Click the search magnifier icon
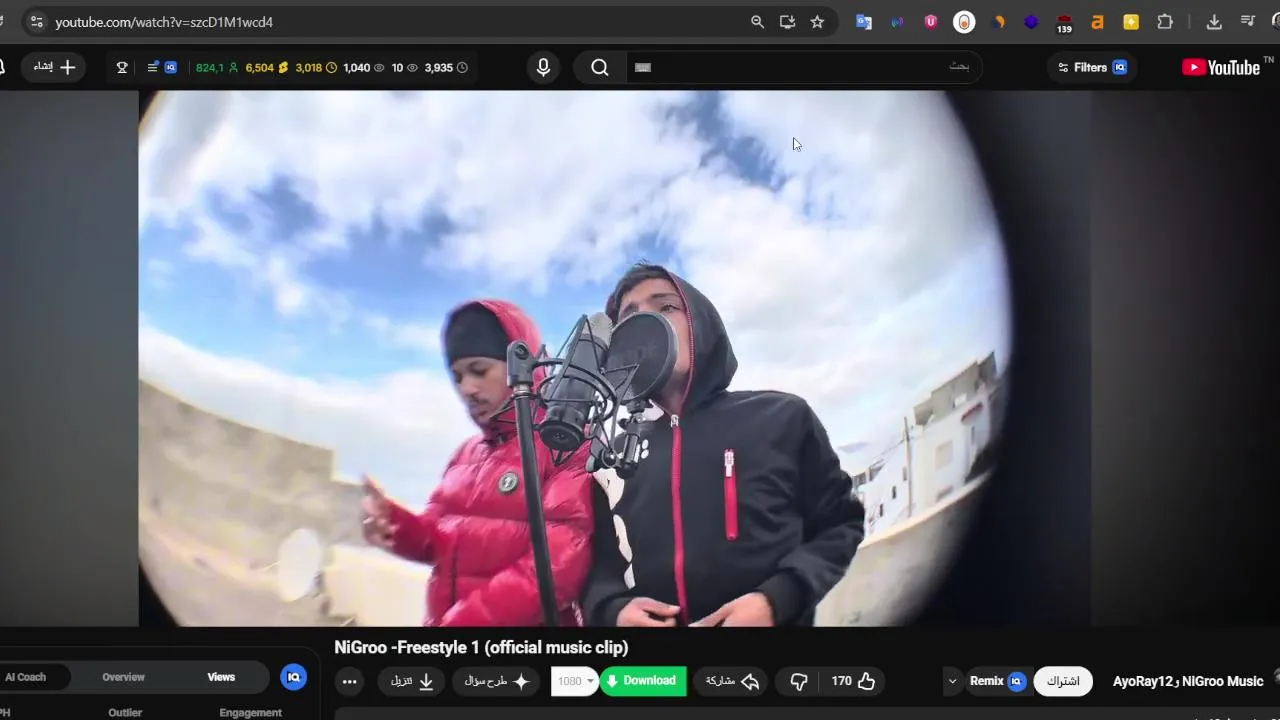1280x720 pixels. coord(599,67)
